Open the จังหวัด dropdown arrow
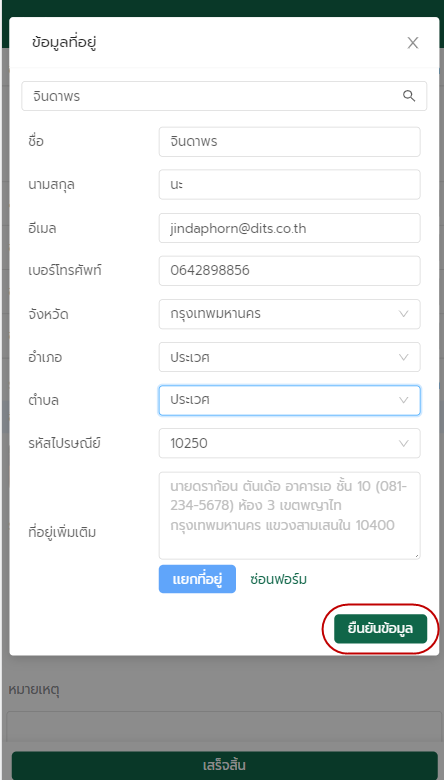The width and height of the screenshot is (444, 780). coord(404,314)
